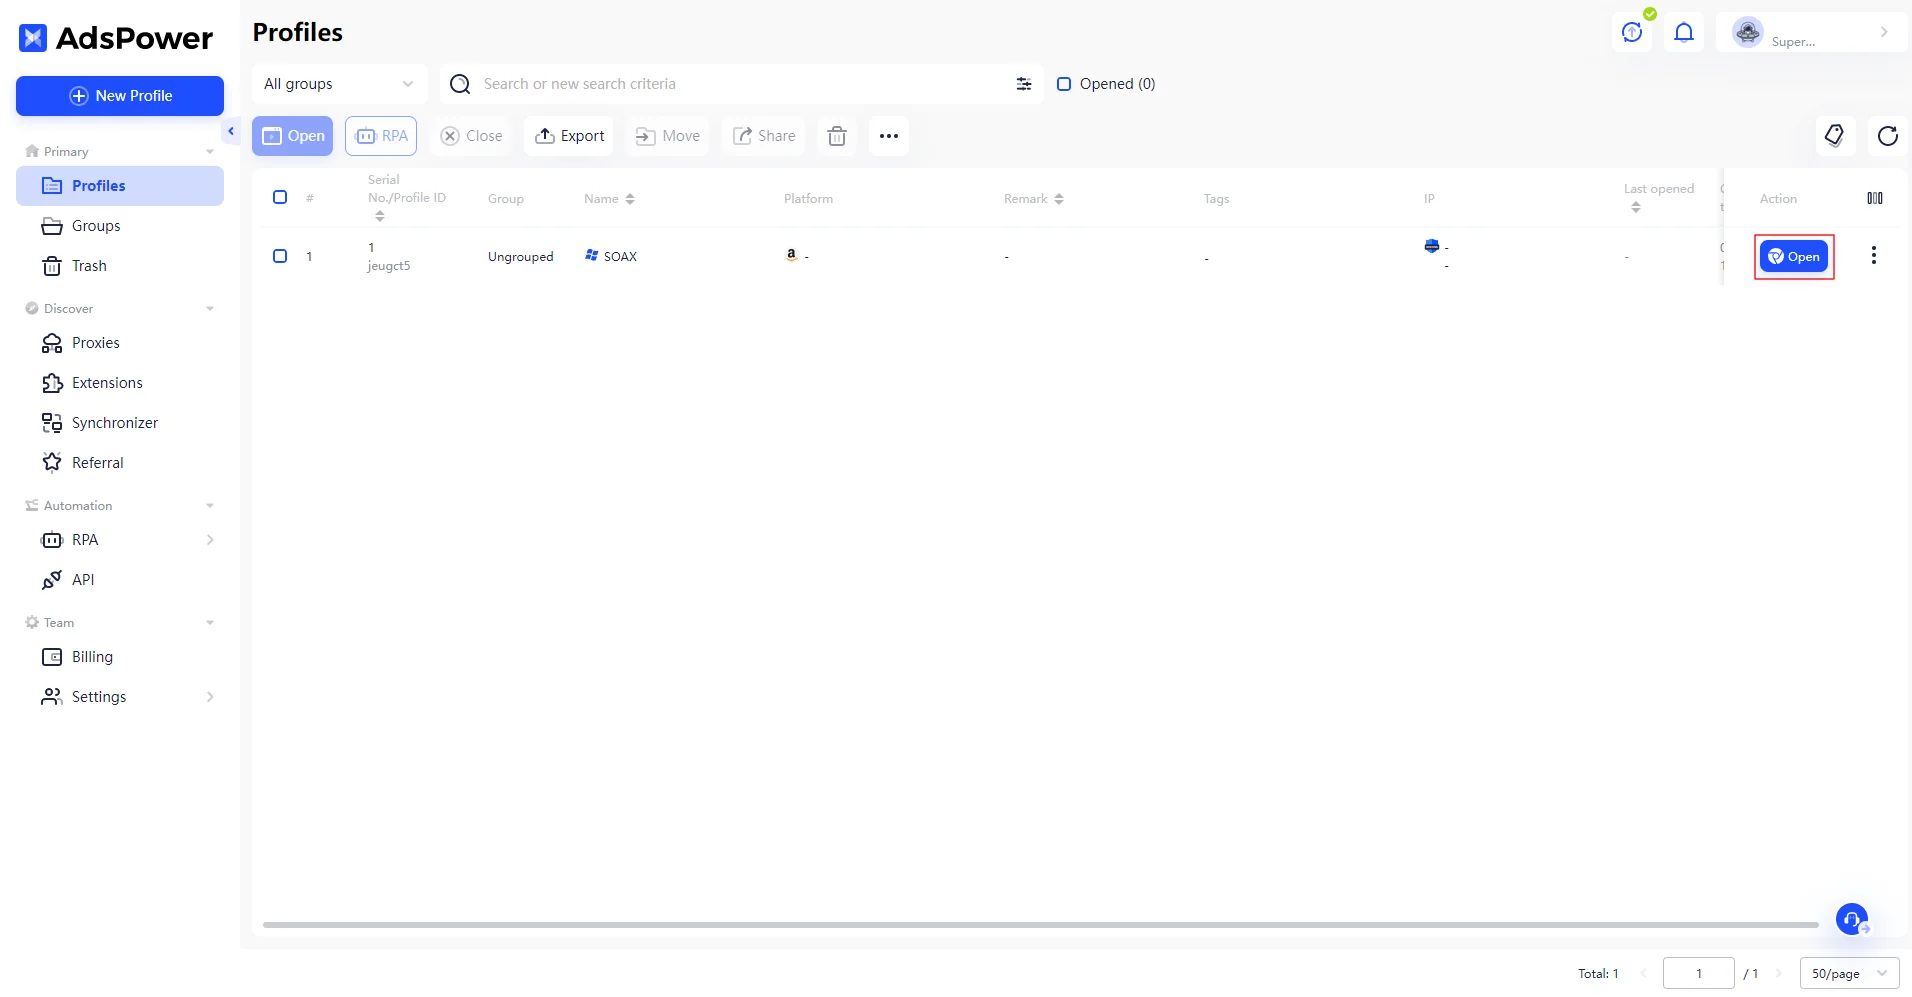Open the customer support headset icon
Image resolution: width=1912 pixels, height=997 pixels.
[1852, 919]
